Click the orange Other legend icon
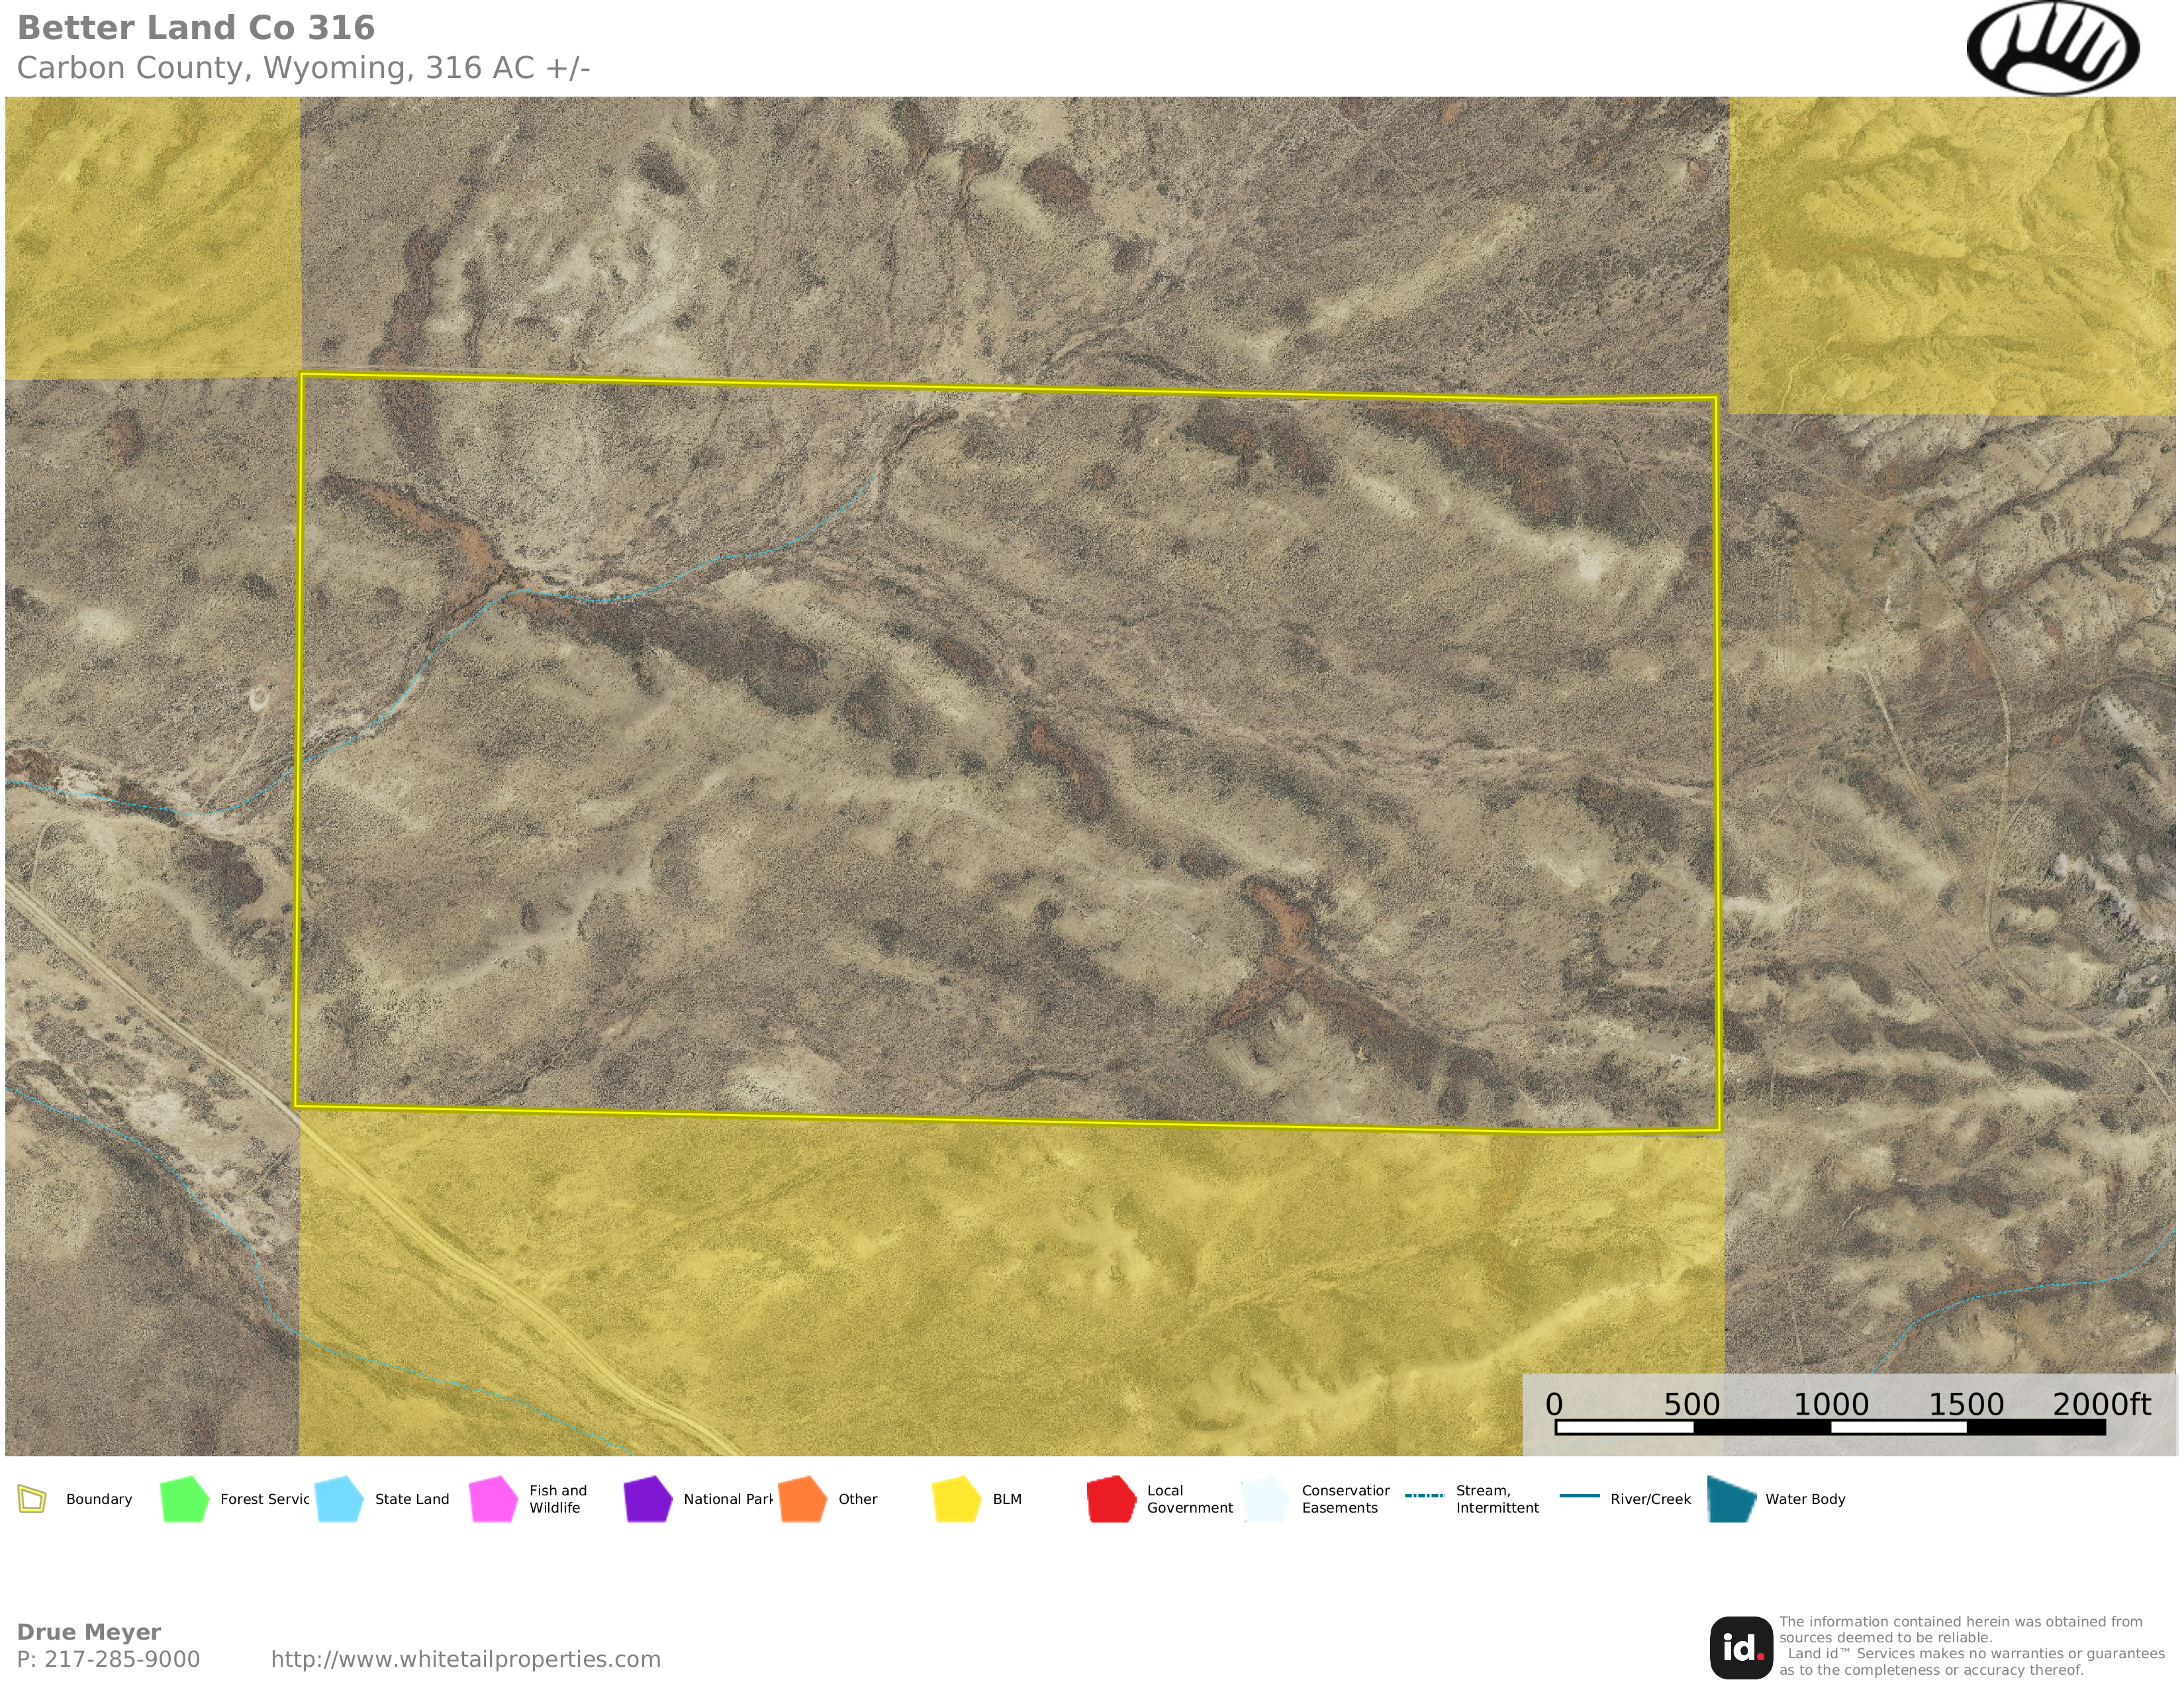2184x1688 pixels. click(802, 1499)
